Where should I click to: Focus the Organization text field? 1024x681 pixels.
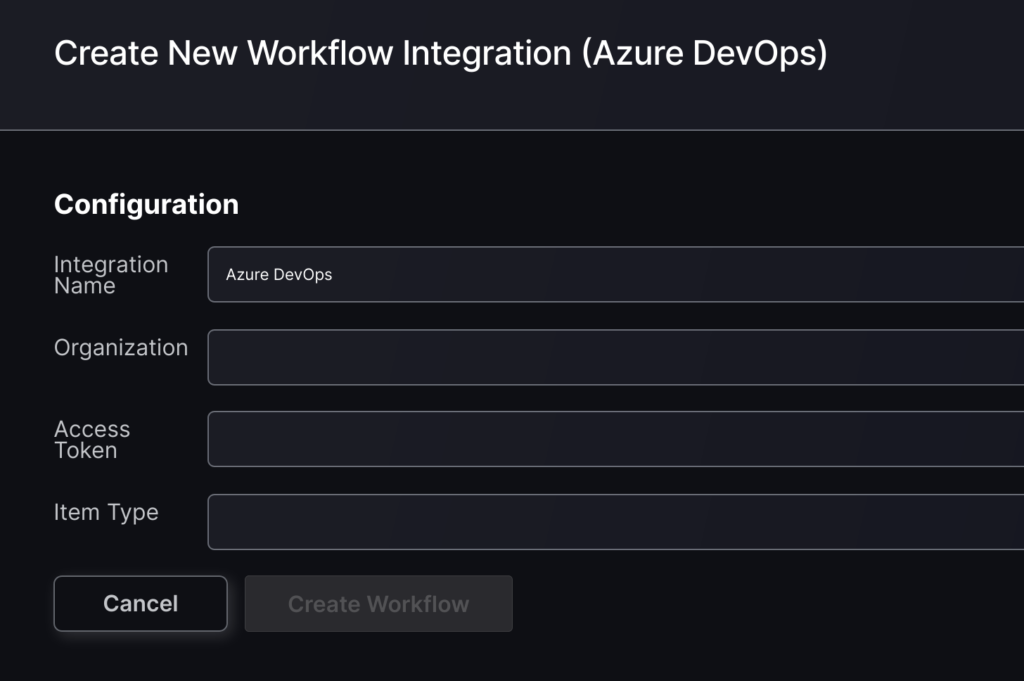pos(616,357)
